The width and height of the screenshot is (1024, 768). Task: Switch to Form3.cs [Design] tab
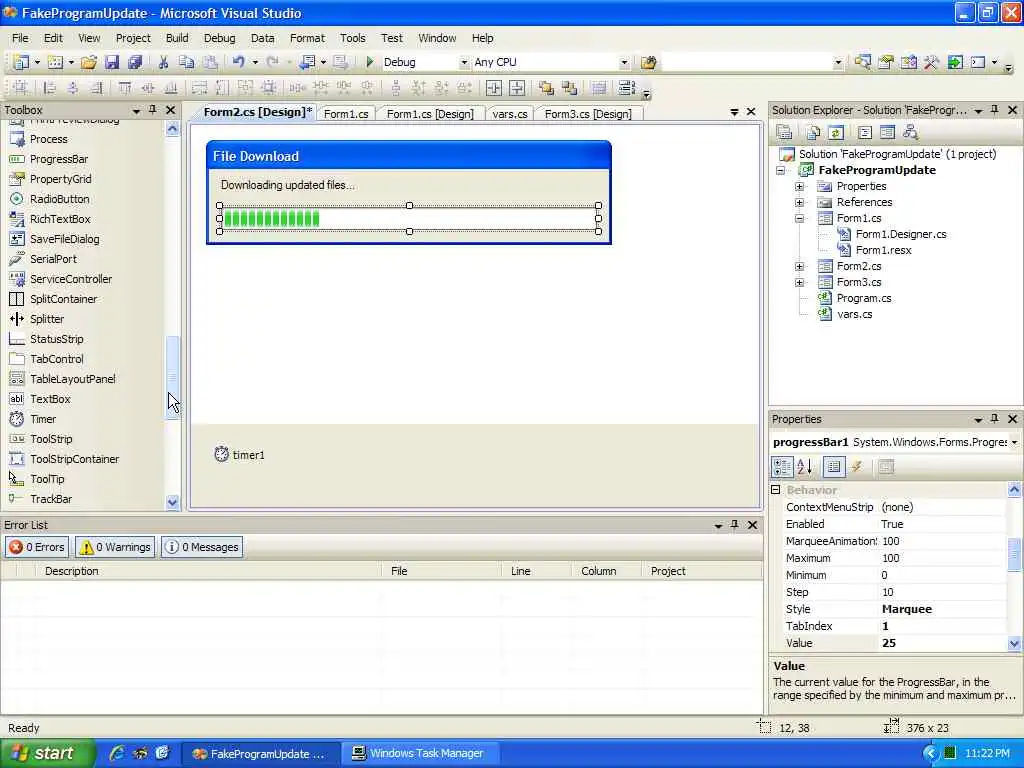point(588,114)
